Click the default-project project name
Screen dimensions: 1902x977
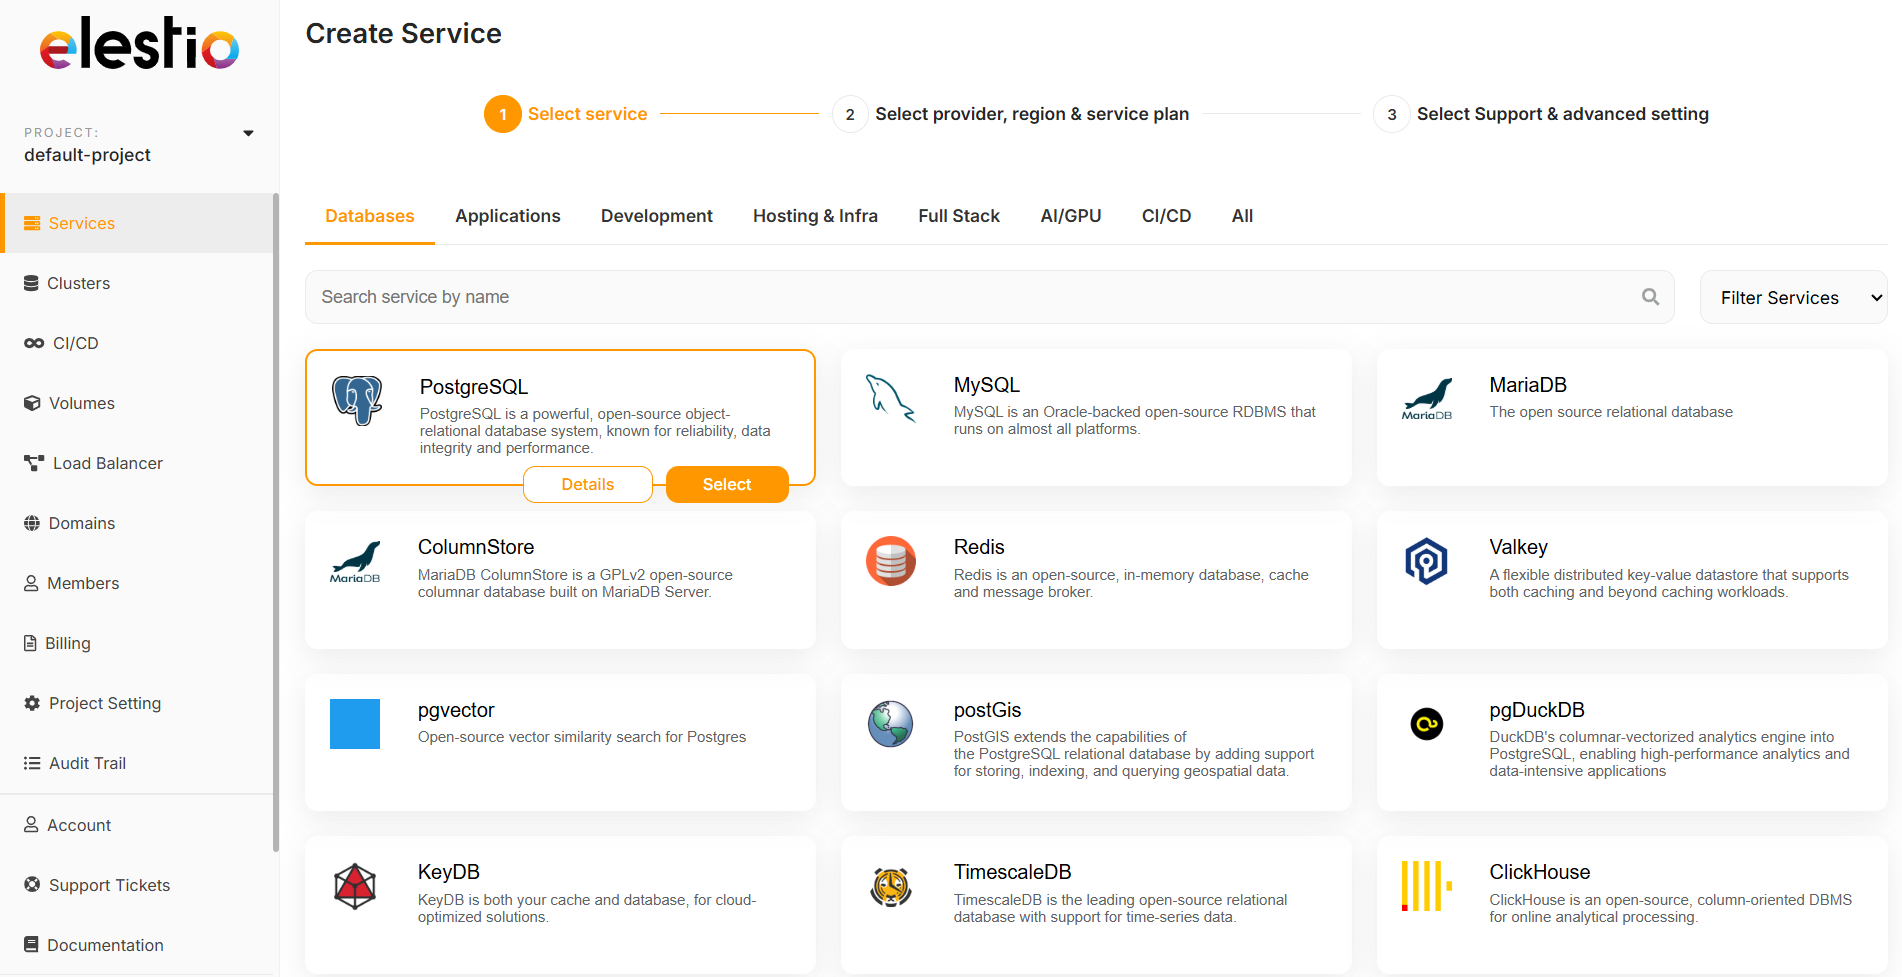coord(87,155)
